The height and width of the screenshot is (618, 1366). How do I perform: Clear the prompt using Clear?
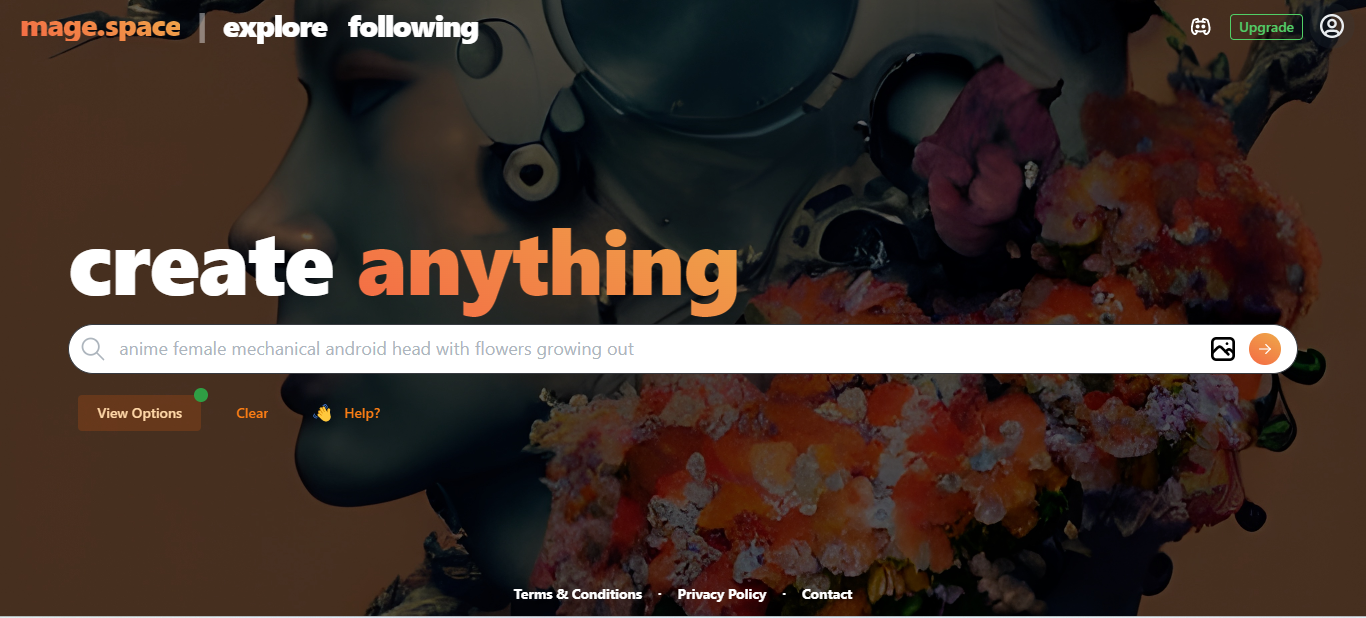[x=252, y=413]
